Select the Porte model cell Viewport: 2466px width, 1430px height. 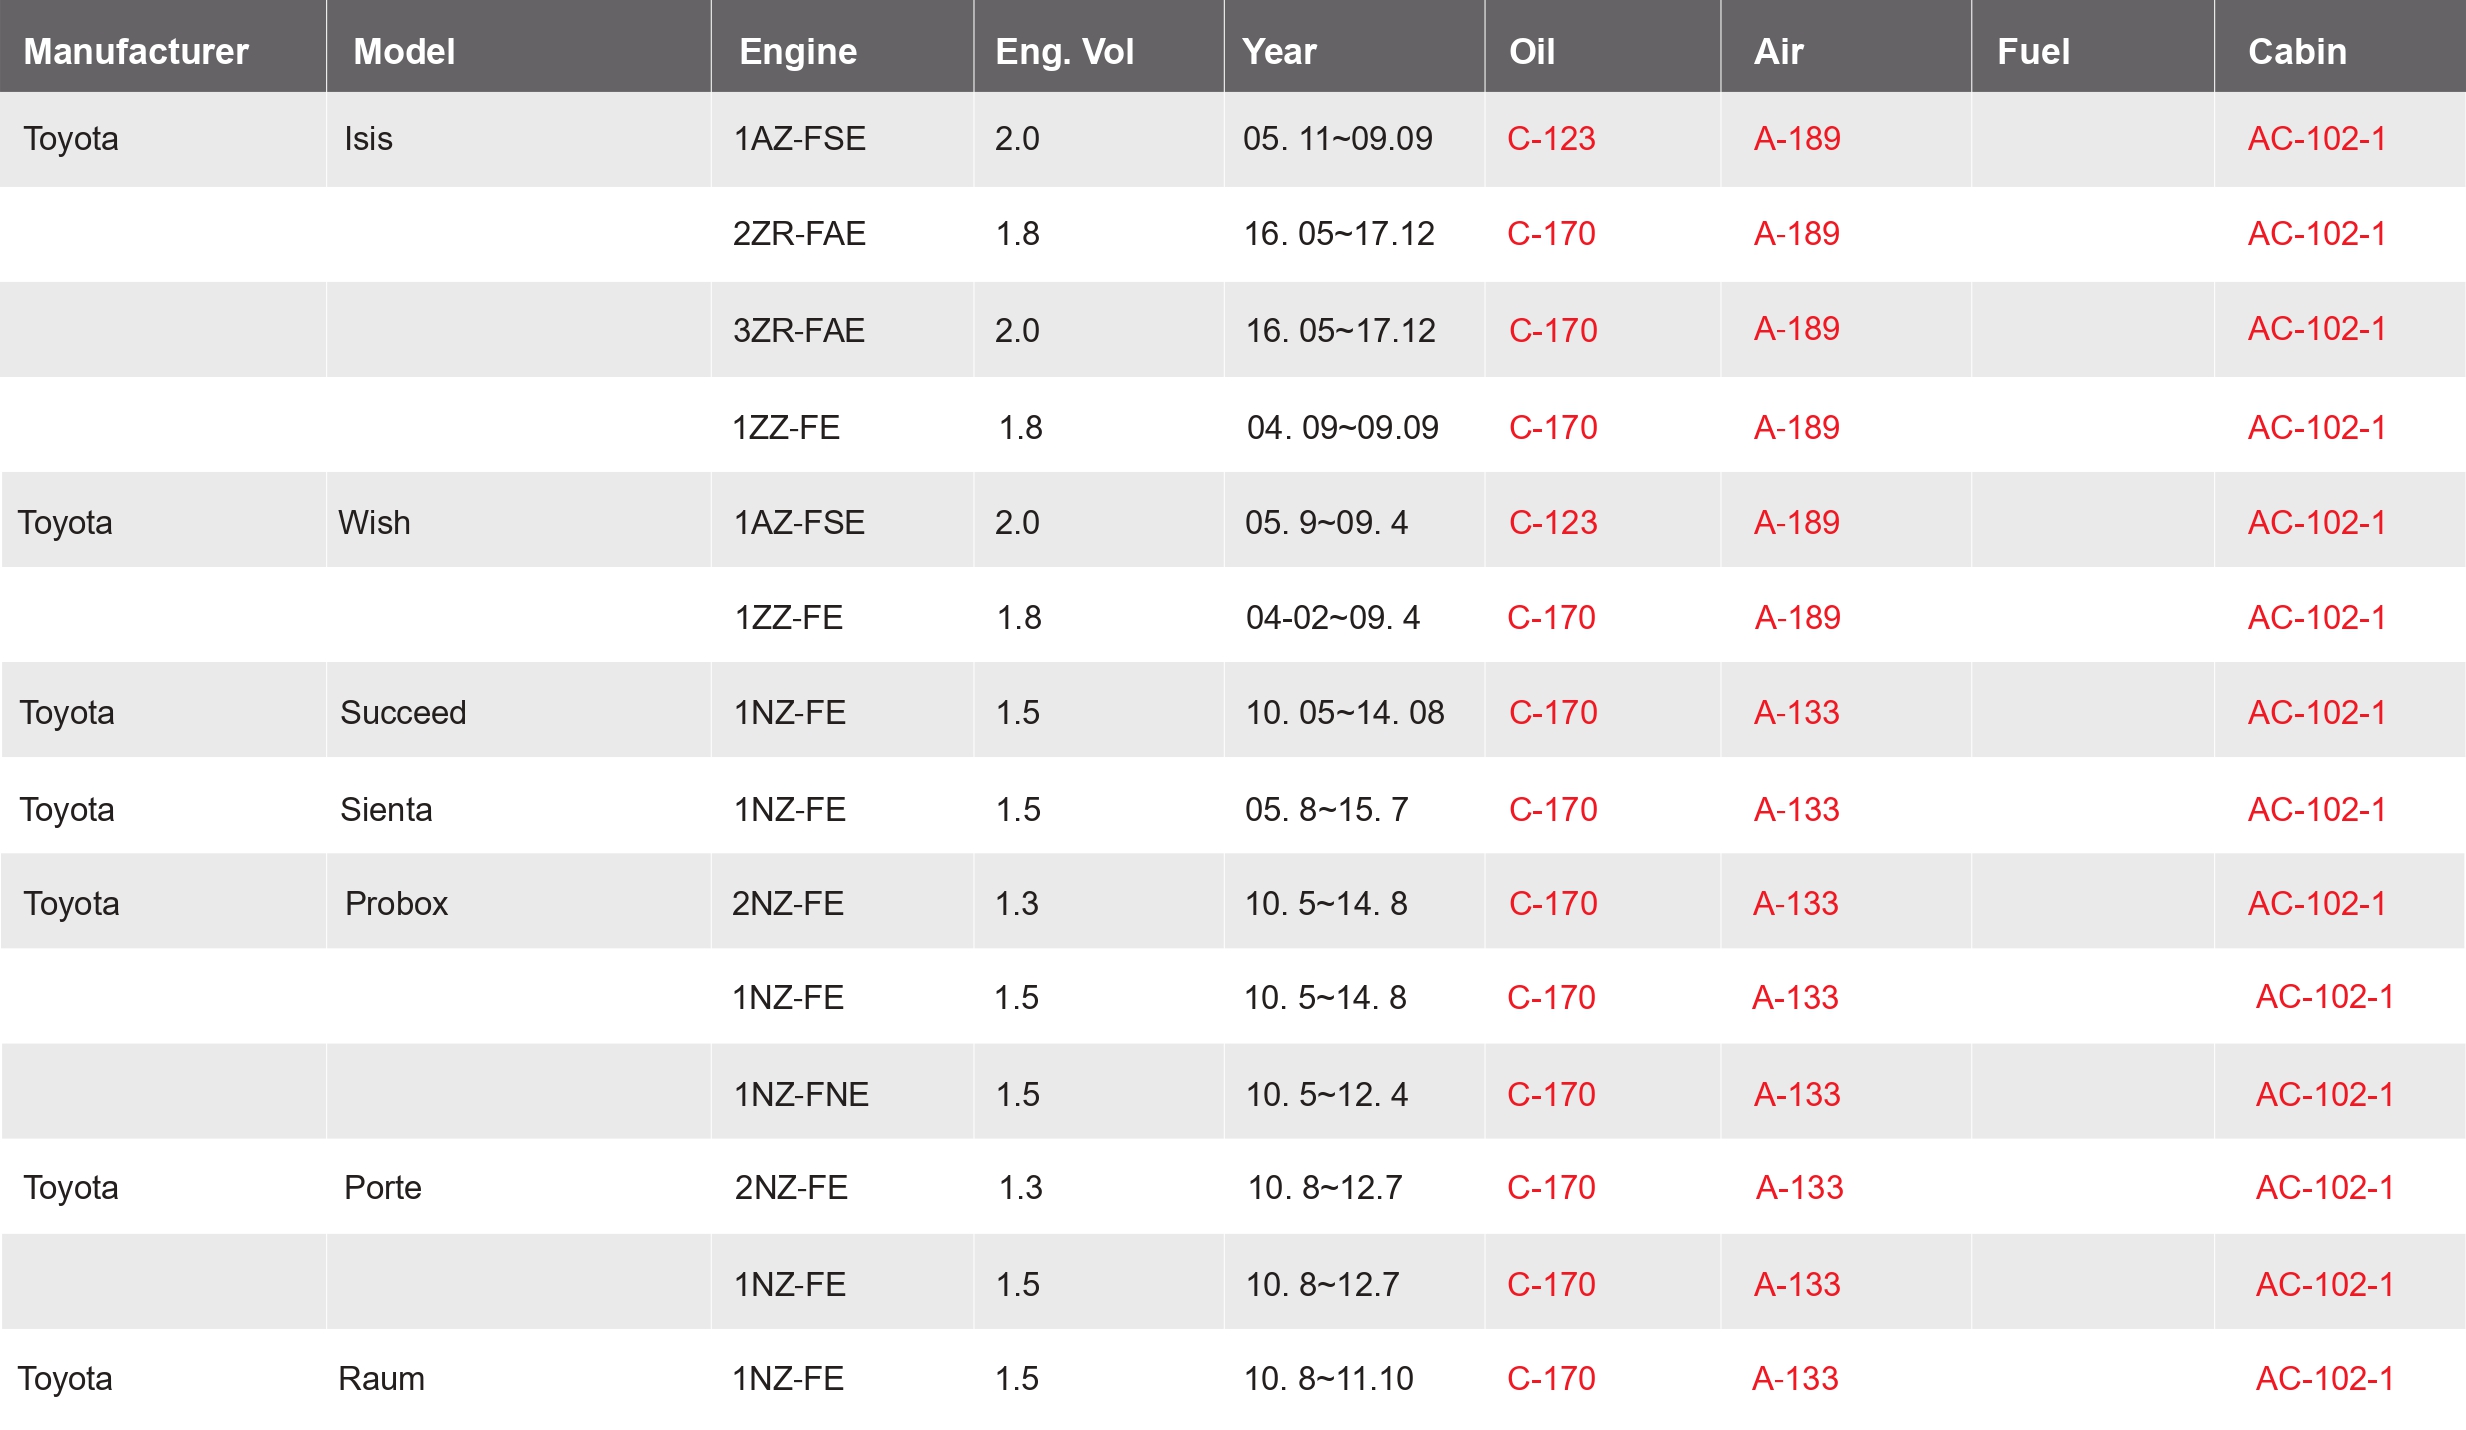click(x=383, y=1187)
